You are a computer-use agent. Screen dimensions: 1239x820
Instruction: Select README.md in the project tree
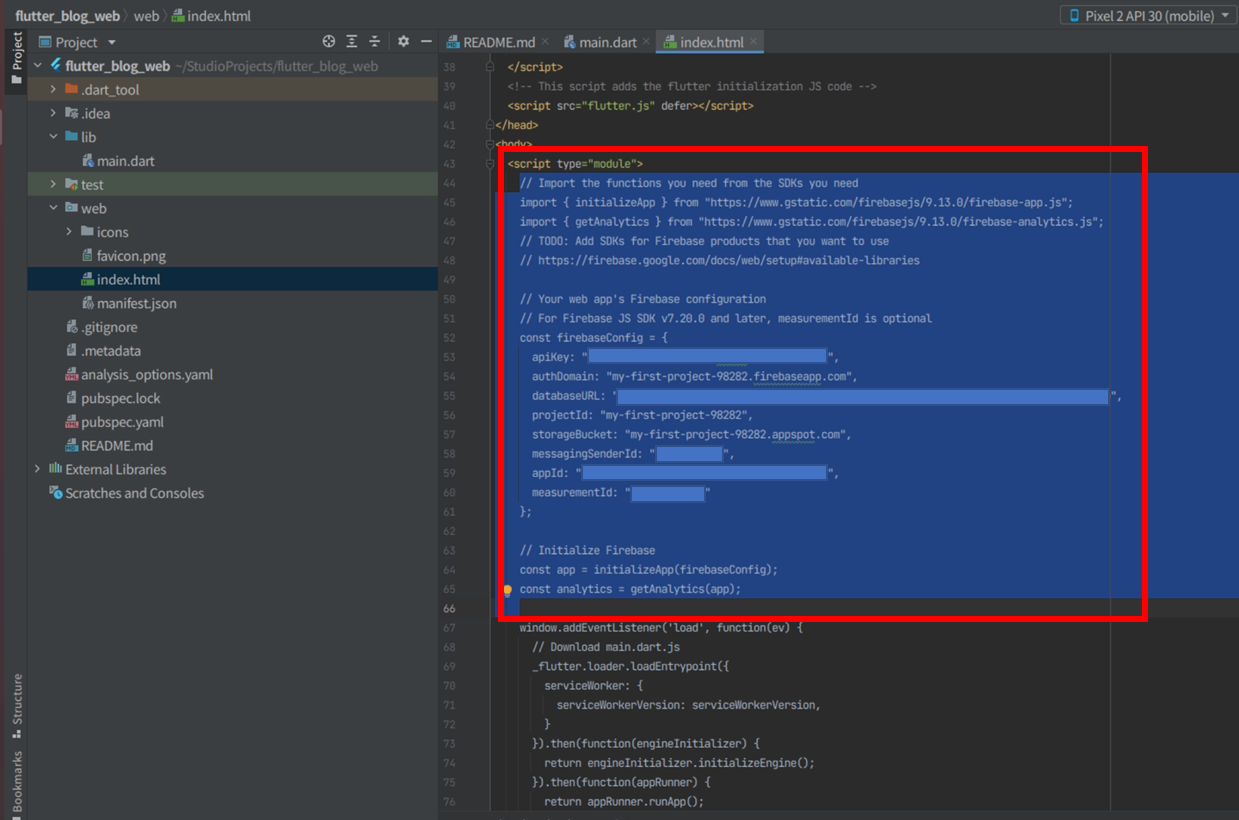[x=117, y=446]
